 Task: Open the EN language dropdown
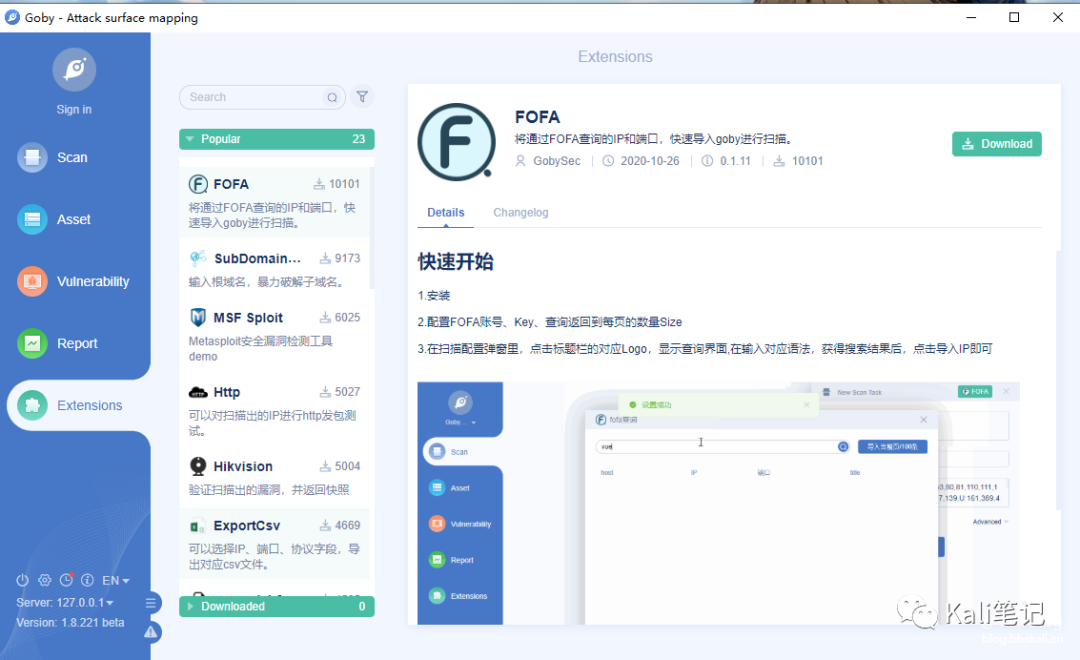point(114,580)
